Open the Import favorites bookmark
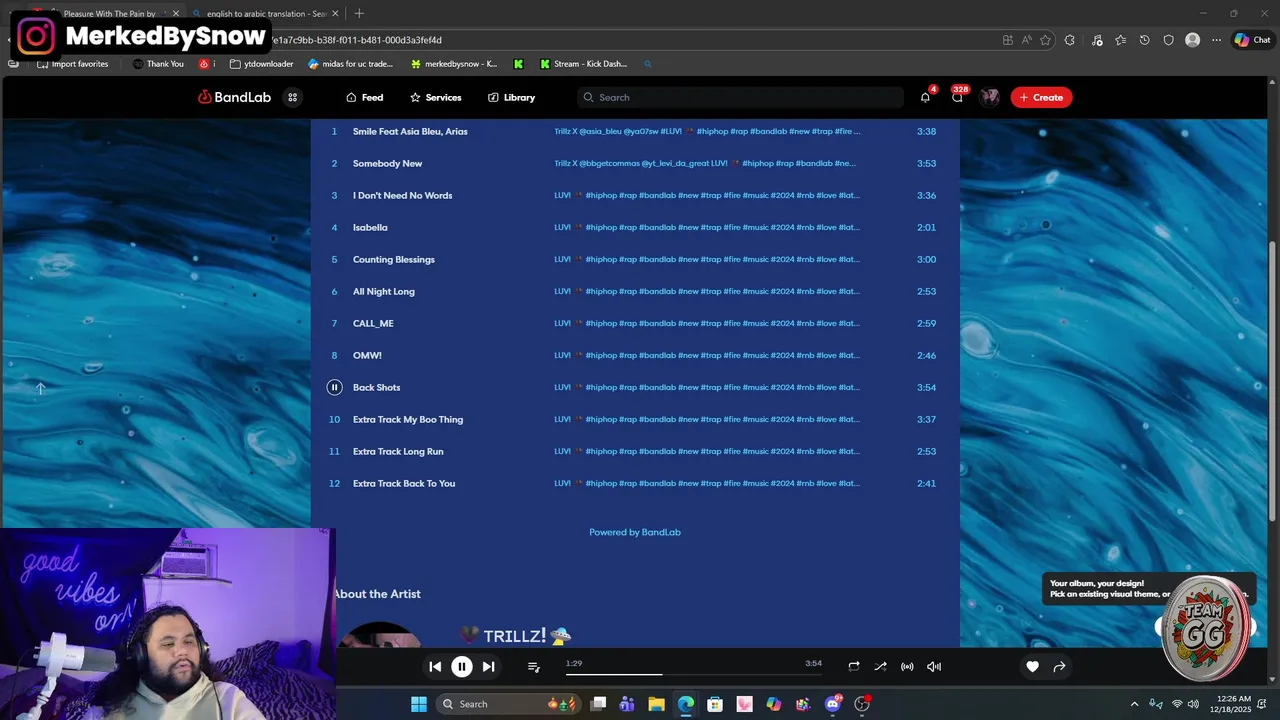The height and width of the screenshot is (720, 1280). click(x=73, y=64)
